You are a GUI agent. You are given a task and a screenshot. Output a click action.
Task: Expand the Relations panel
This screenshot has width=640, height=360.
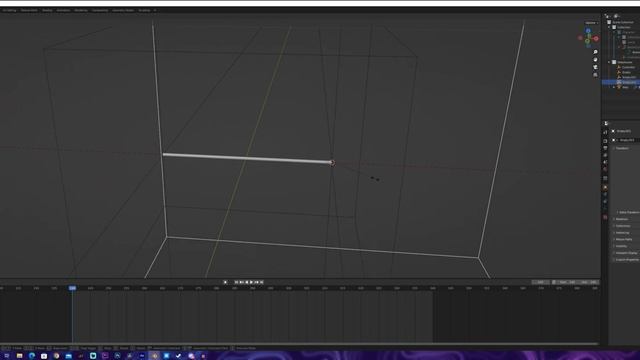pos(622,219)
